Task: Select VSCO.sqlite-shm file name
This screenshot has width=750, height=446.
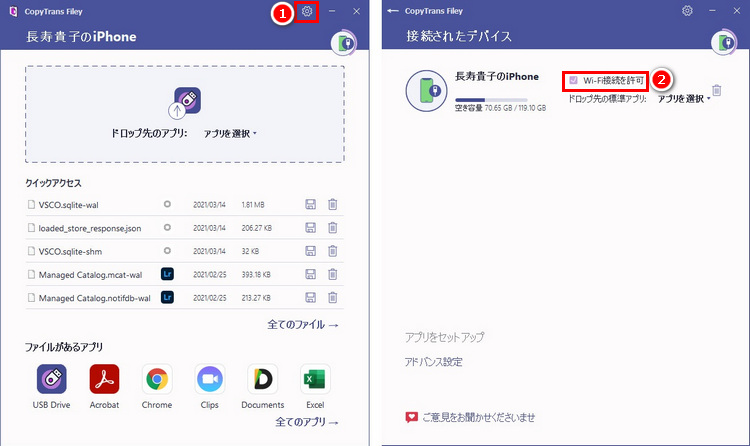Action: click(x=70, y=251)
